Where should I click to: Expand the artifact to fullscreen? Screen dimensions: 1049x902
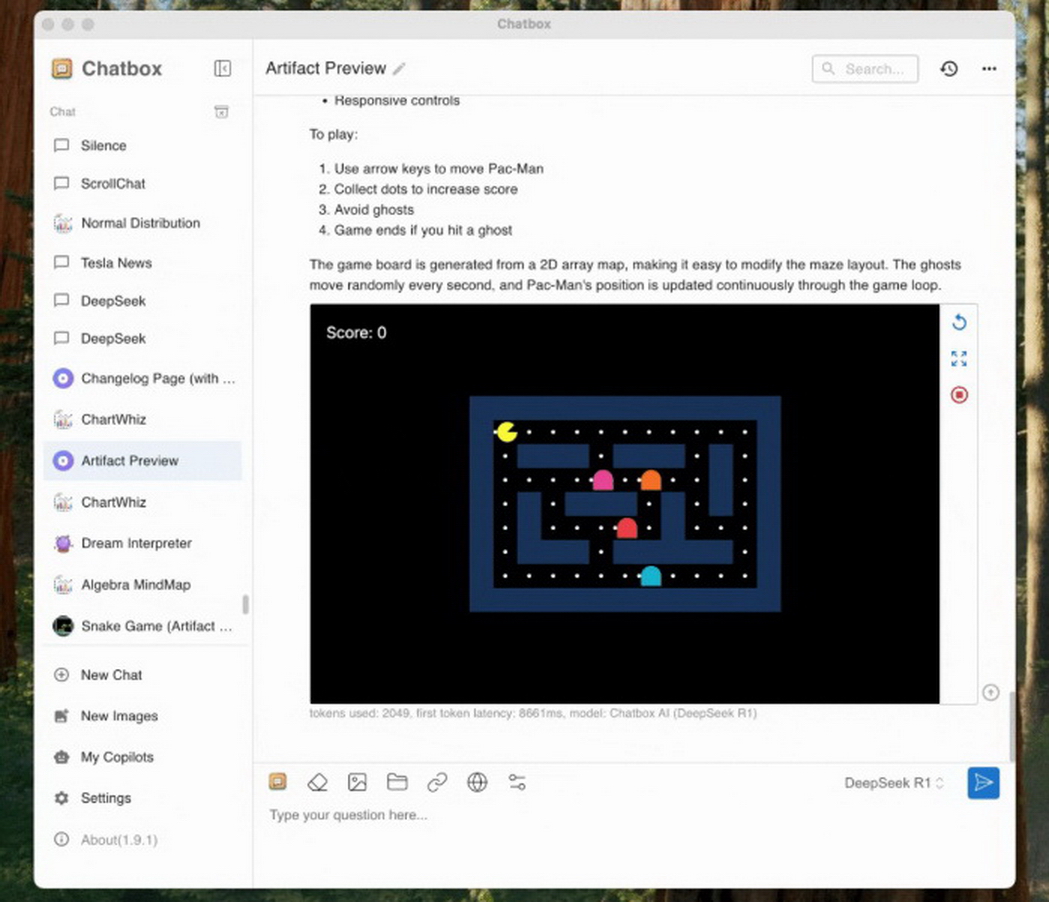coord(959,359)
